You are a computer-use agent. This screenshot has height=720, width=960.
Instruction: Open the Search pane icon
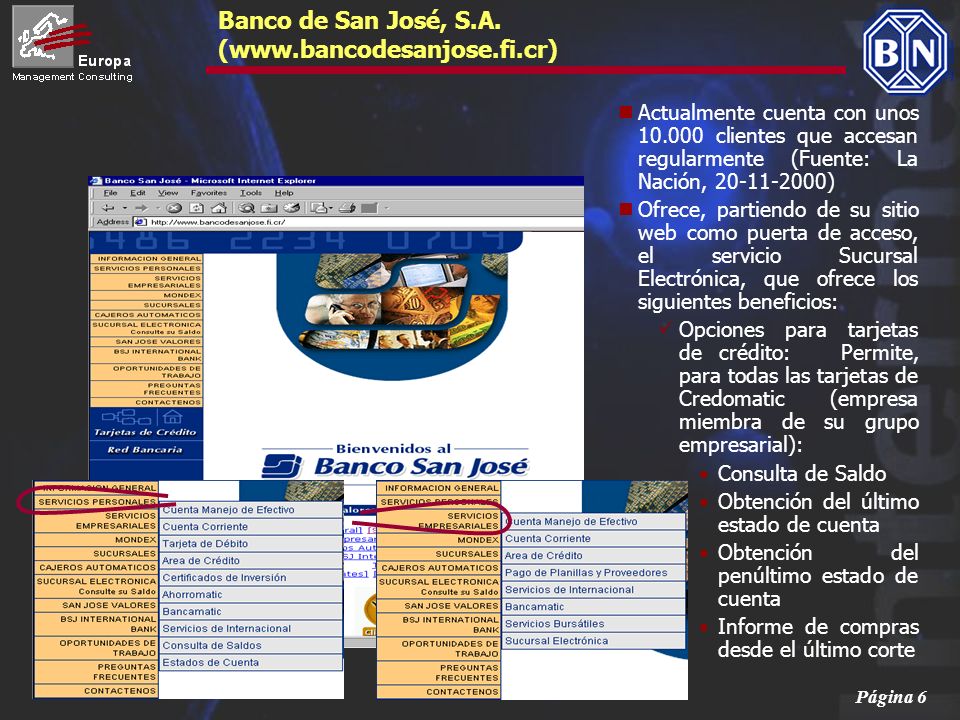coord(246,208)
